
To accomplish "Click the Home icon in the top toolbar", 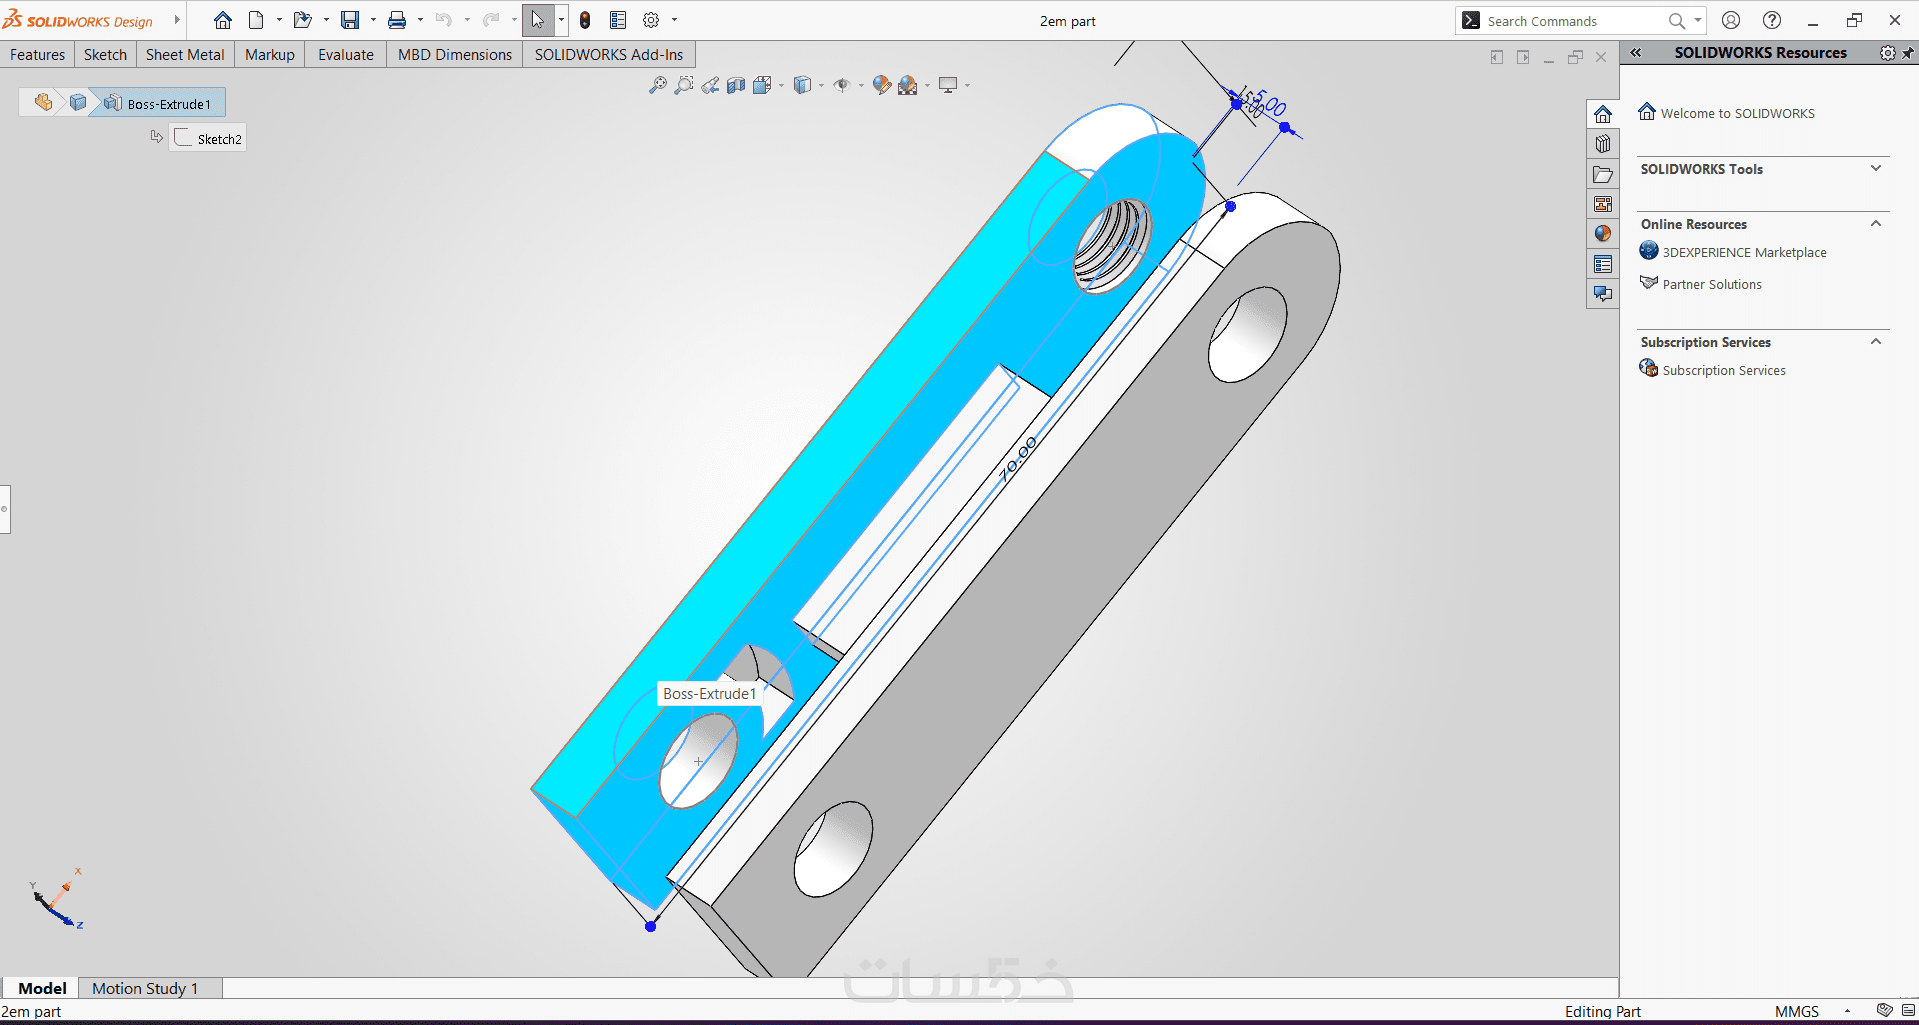I will click(x=223, y=20).
